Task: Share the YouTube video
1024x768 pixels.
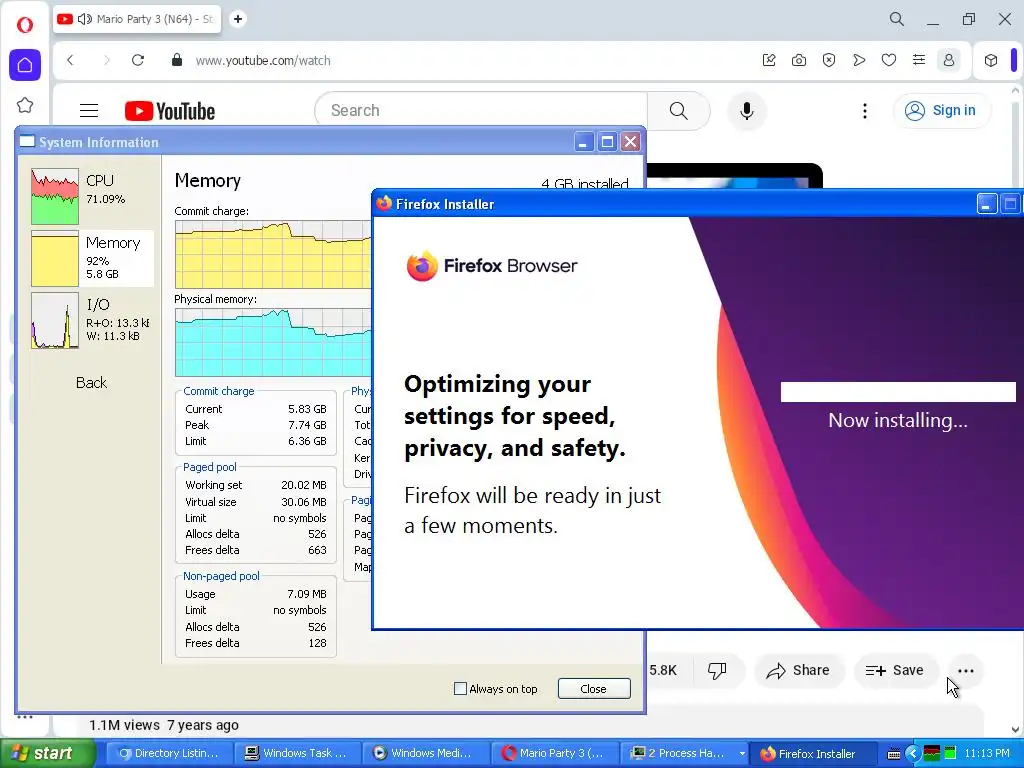Action: [x=799, y=670]
